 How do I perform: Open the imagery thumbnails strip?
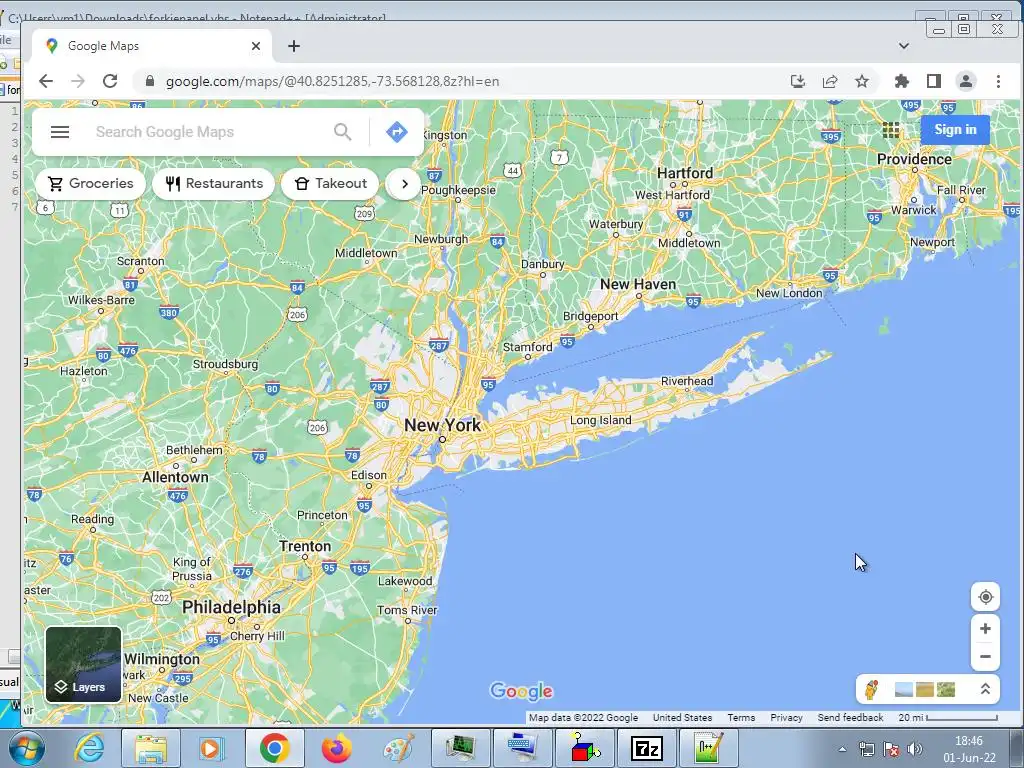[925, 690]
